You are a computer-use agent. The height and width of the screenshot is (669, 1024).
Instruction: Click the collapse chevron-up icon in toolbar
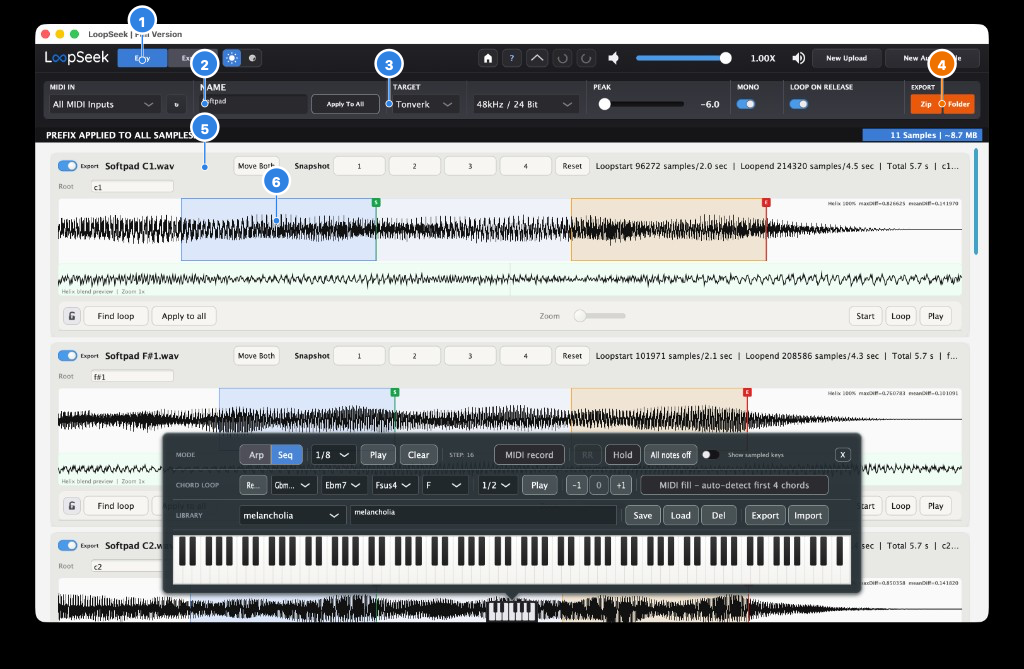537,58
